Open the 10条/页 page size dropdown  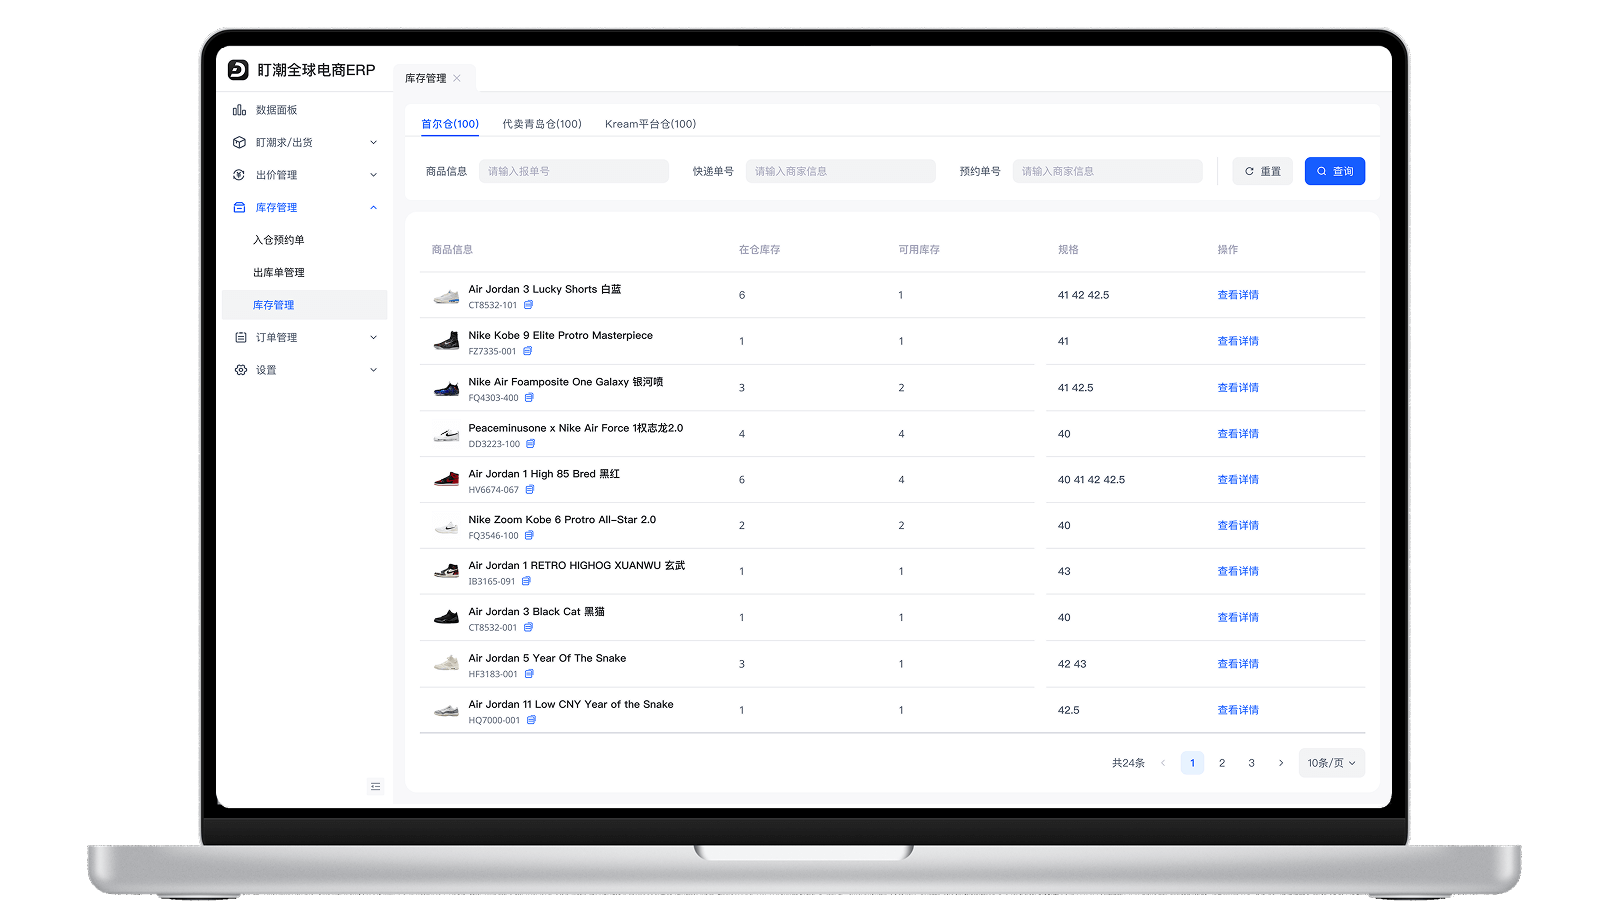pos(1332,763)
